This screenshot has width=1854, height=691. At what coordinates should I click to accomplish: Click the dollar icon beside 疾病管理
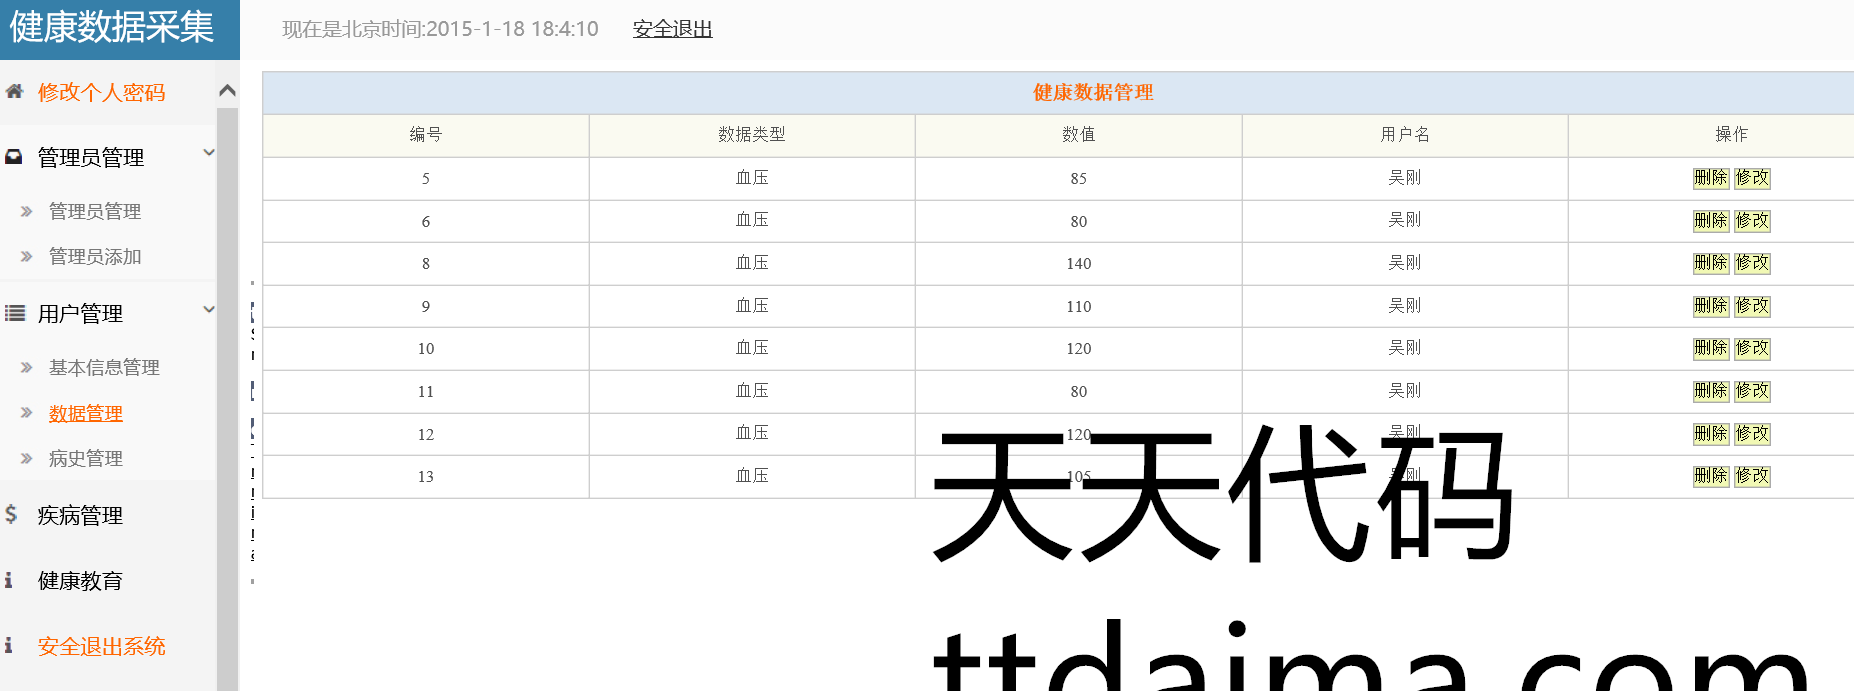(x=11, y=514)
